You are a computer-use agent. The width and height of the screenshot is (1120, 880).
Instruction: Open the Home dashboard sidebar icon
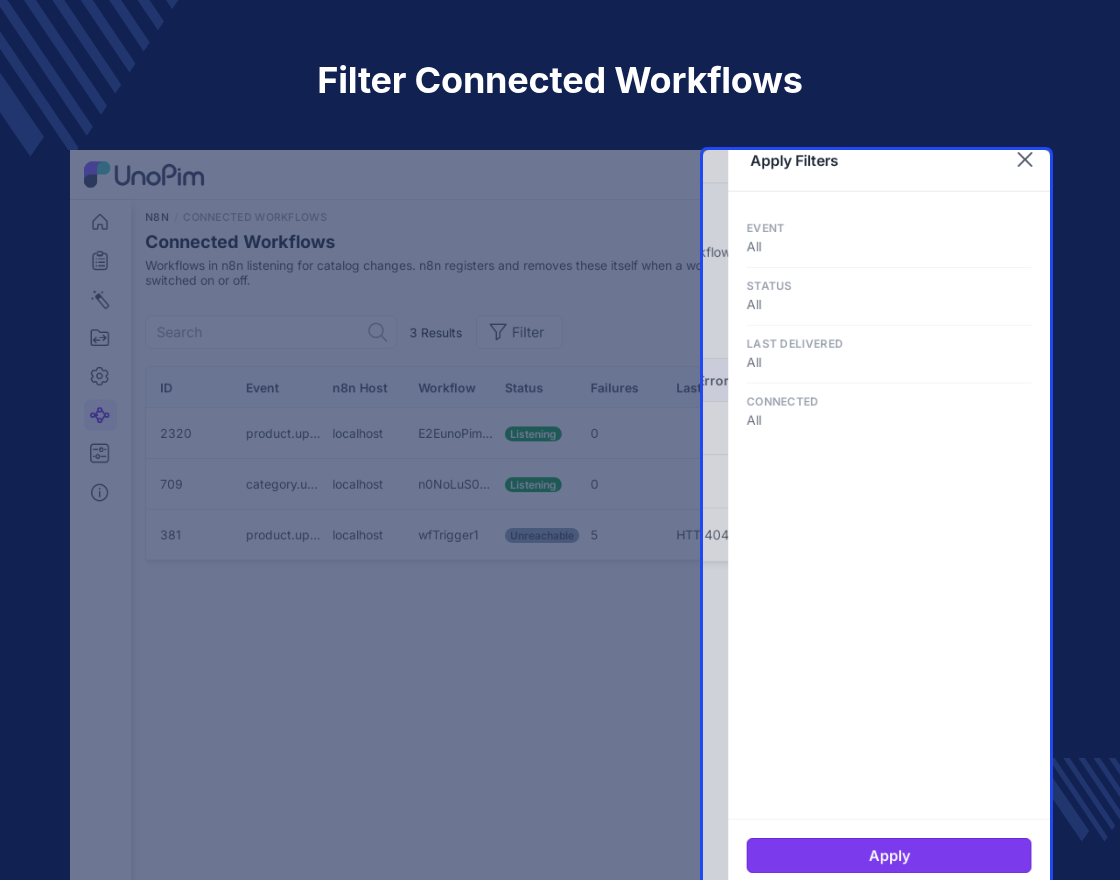100,222
